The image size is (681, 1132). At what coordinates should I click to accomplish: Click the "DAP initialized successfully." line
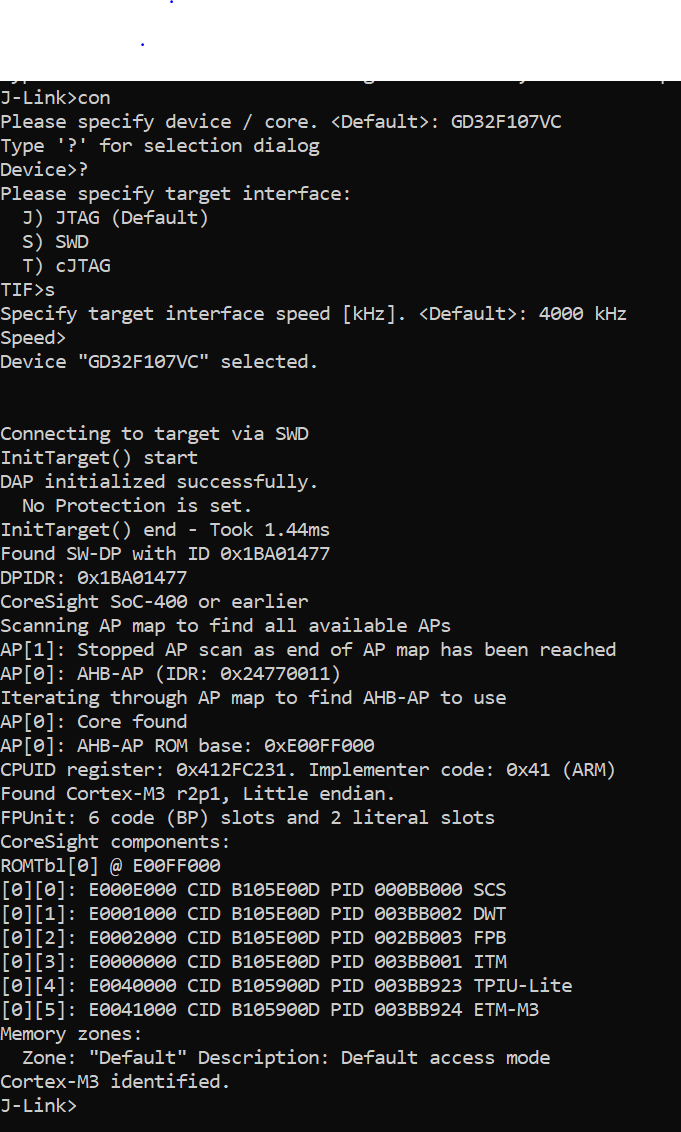(159, 481)
